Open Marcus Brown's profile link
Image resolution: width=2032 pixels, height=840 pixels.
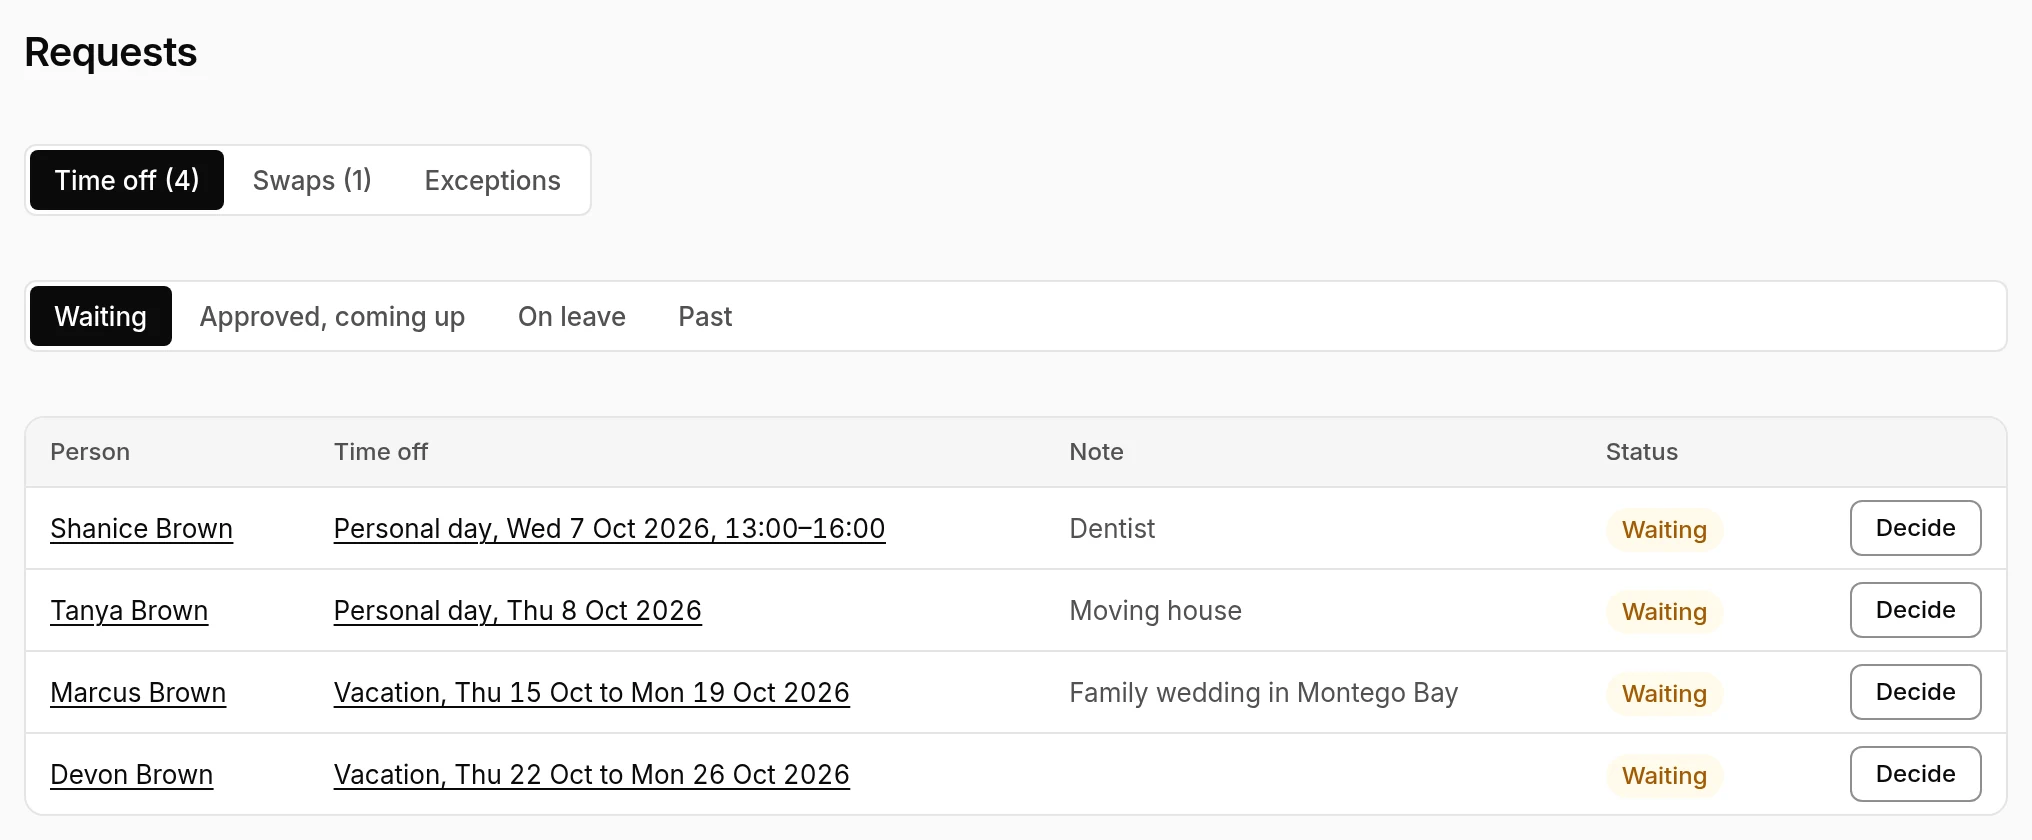(x=138, y=692)
